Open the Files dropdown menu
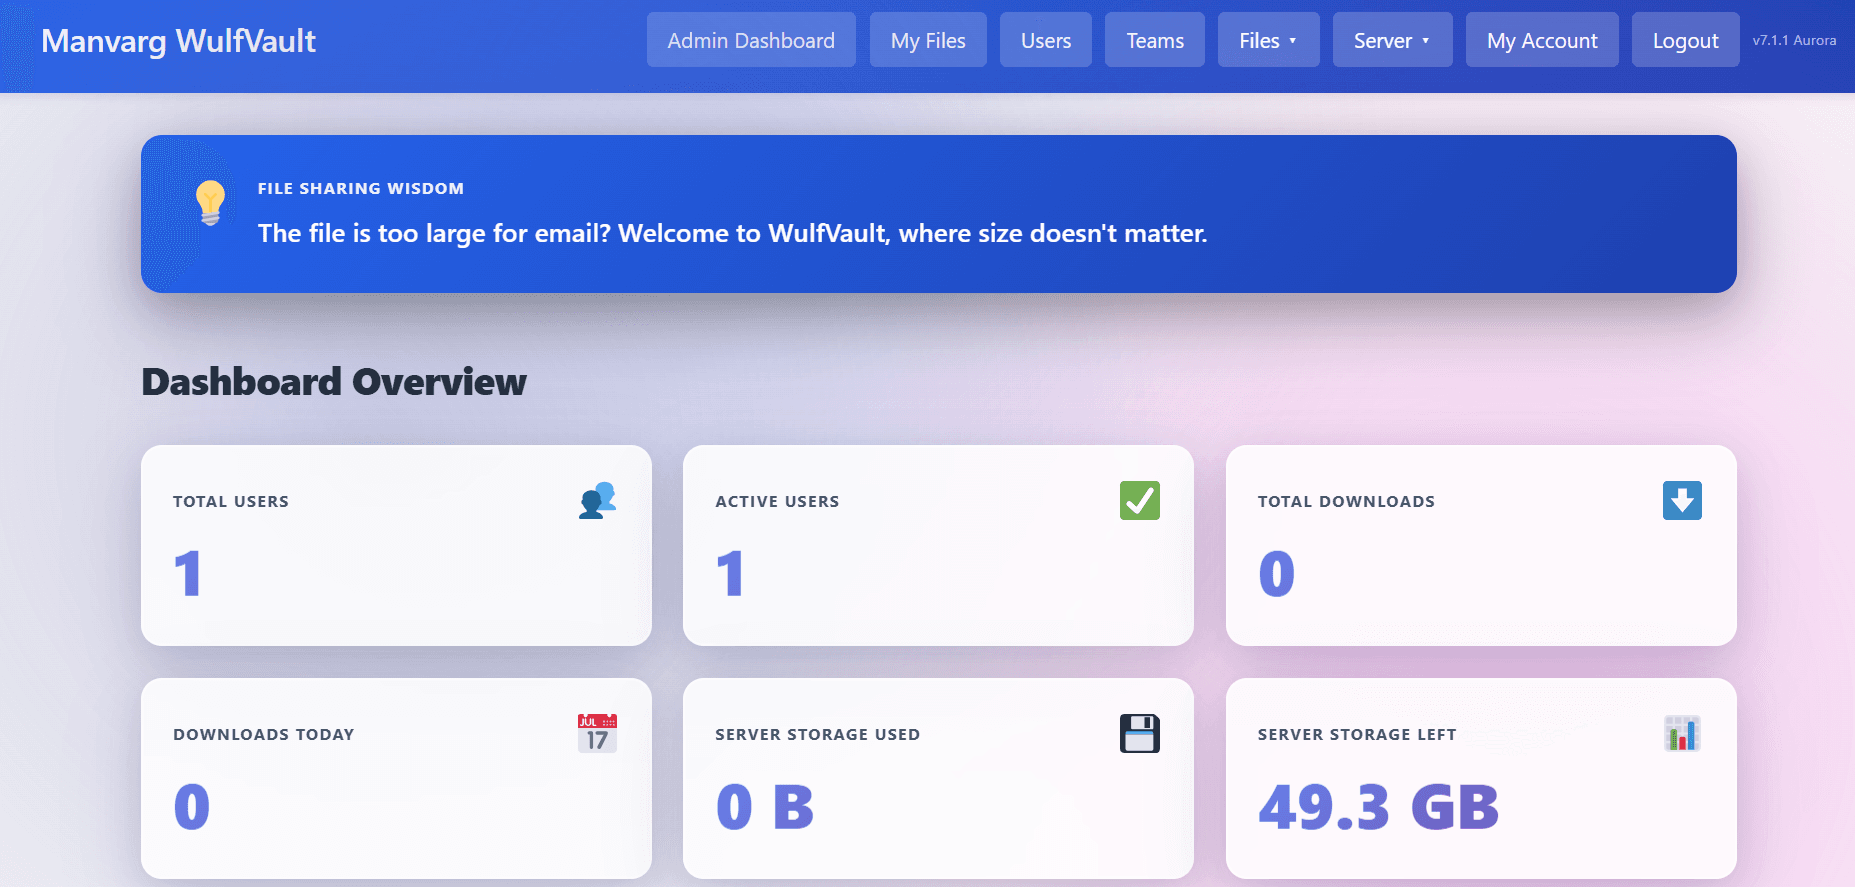This screenshot has width=1855, height=887. pyautogui.click(x=1268, y=40)
